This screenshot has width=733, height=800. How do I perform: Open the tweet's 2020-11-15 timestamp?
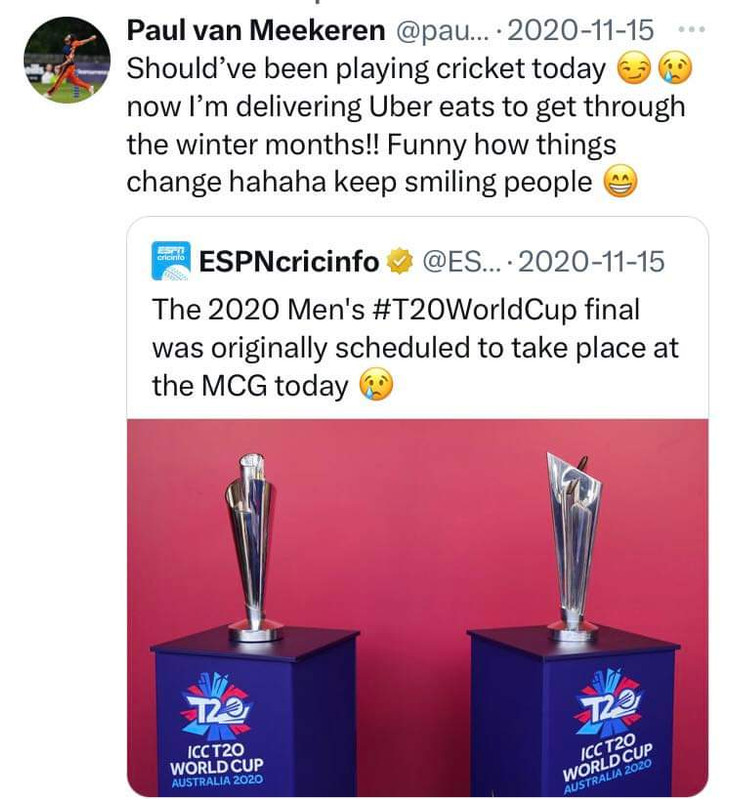pyautogui.click(x=580, y=30)
